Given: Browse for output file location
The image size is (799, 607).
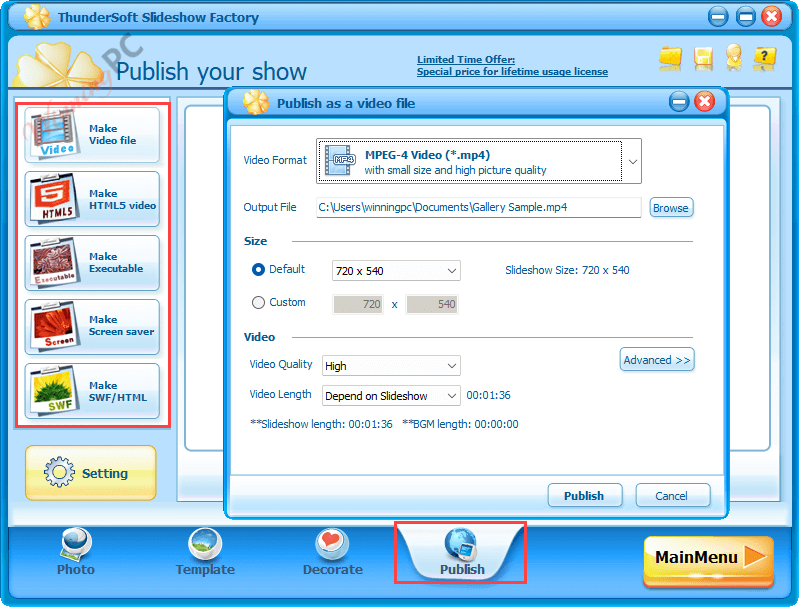Looking at the screenshot, I should coord(671,207).
